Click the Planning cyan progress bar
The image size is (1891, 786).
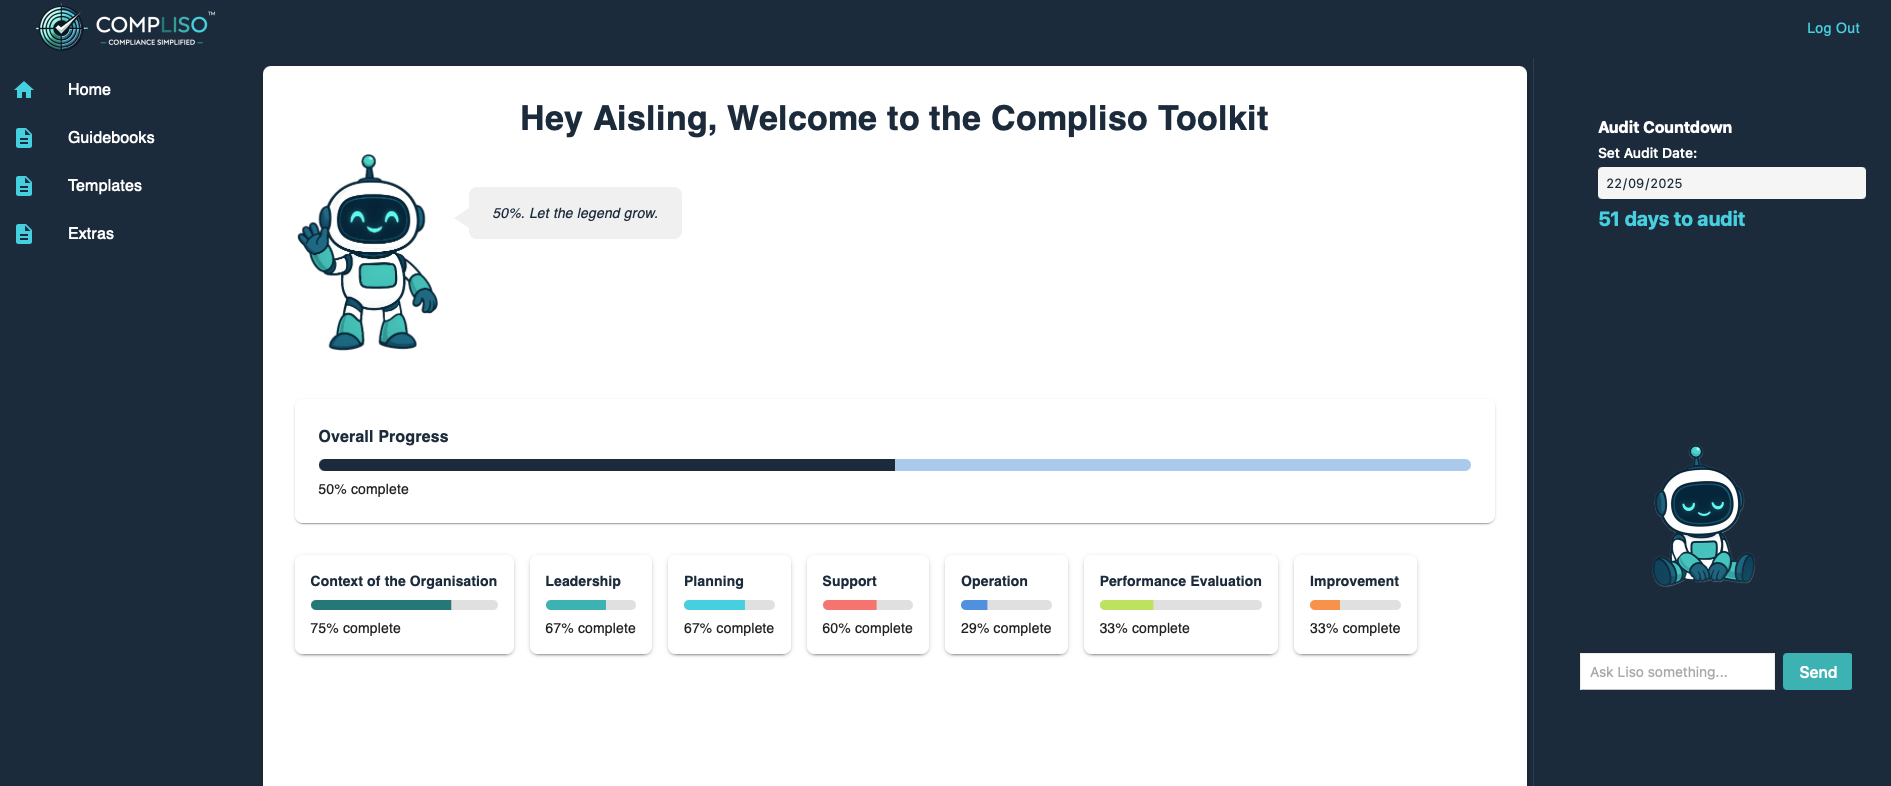tap(729, 605)
